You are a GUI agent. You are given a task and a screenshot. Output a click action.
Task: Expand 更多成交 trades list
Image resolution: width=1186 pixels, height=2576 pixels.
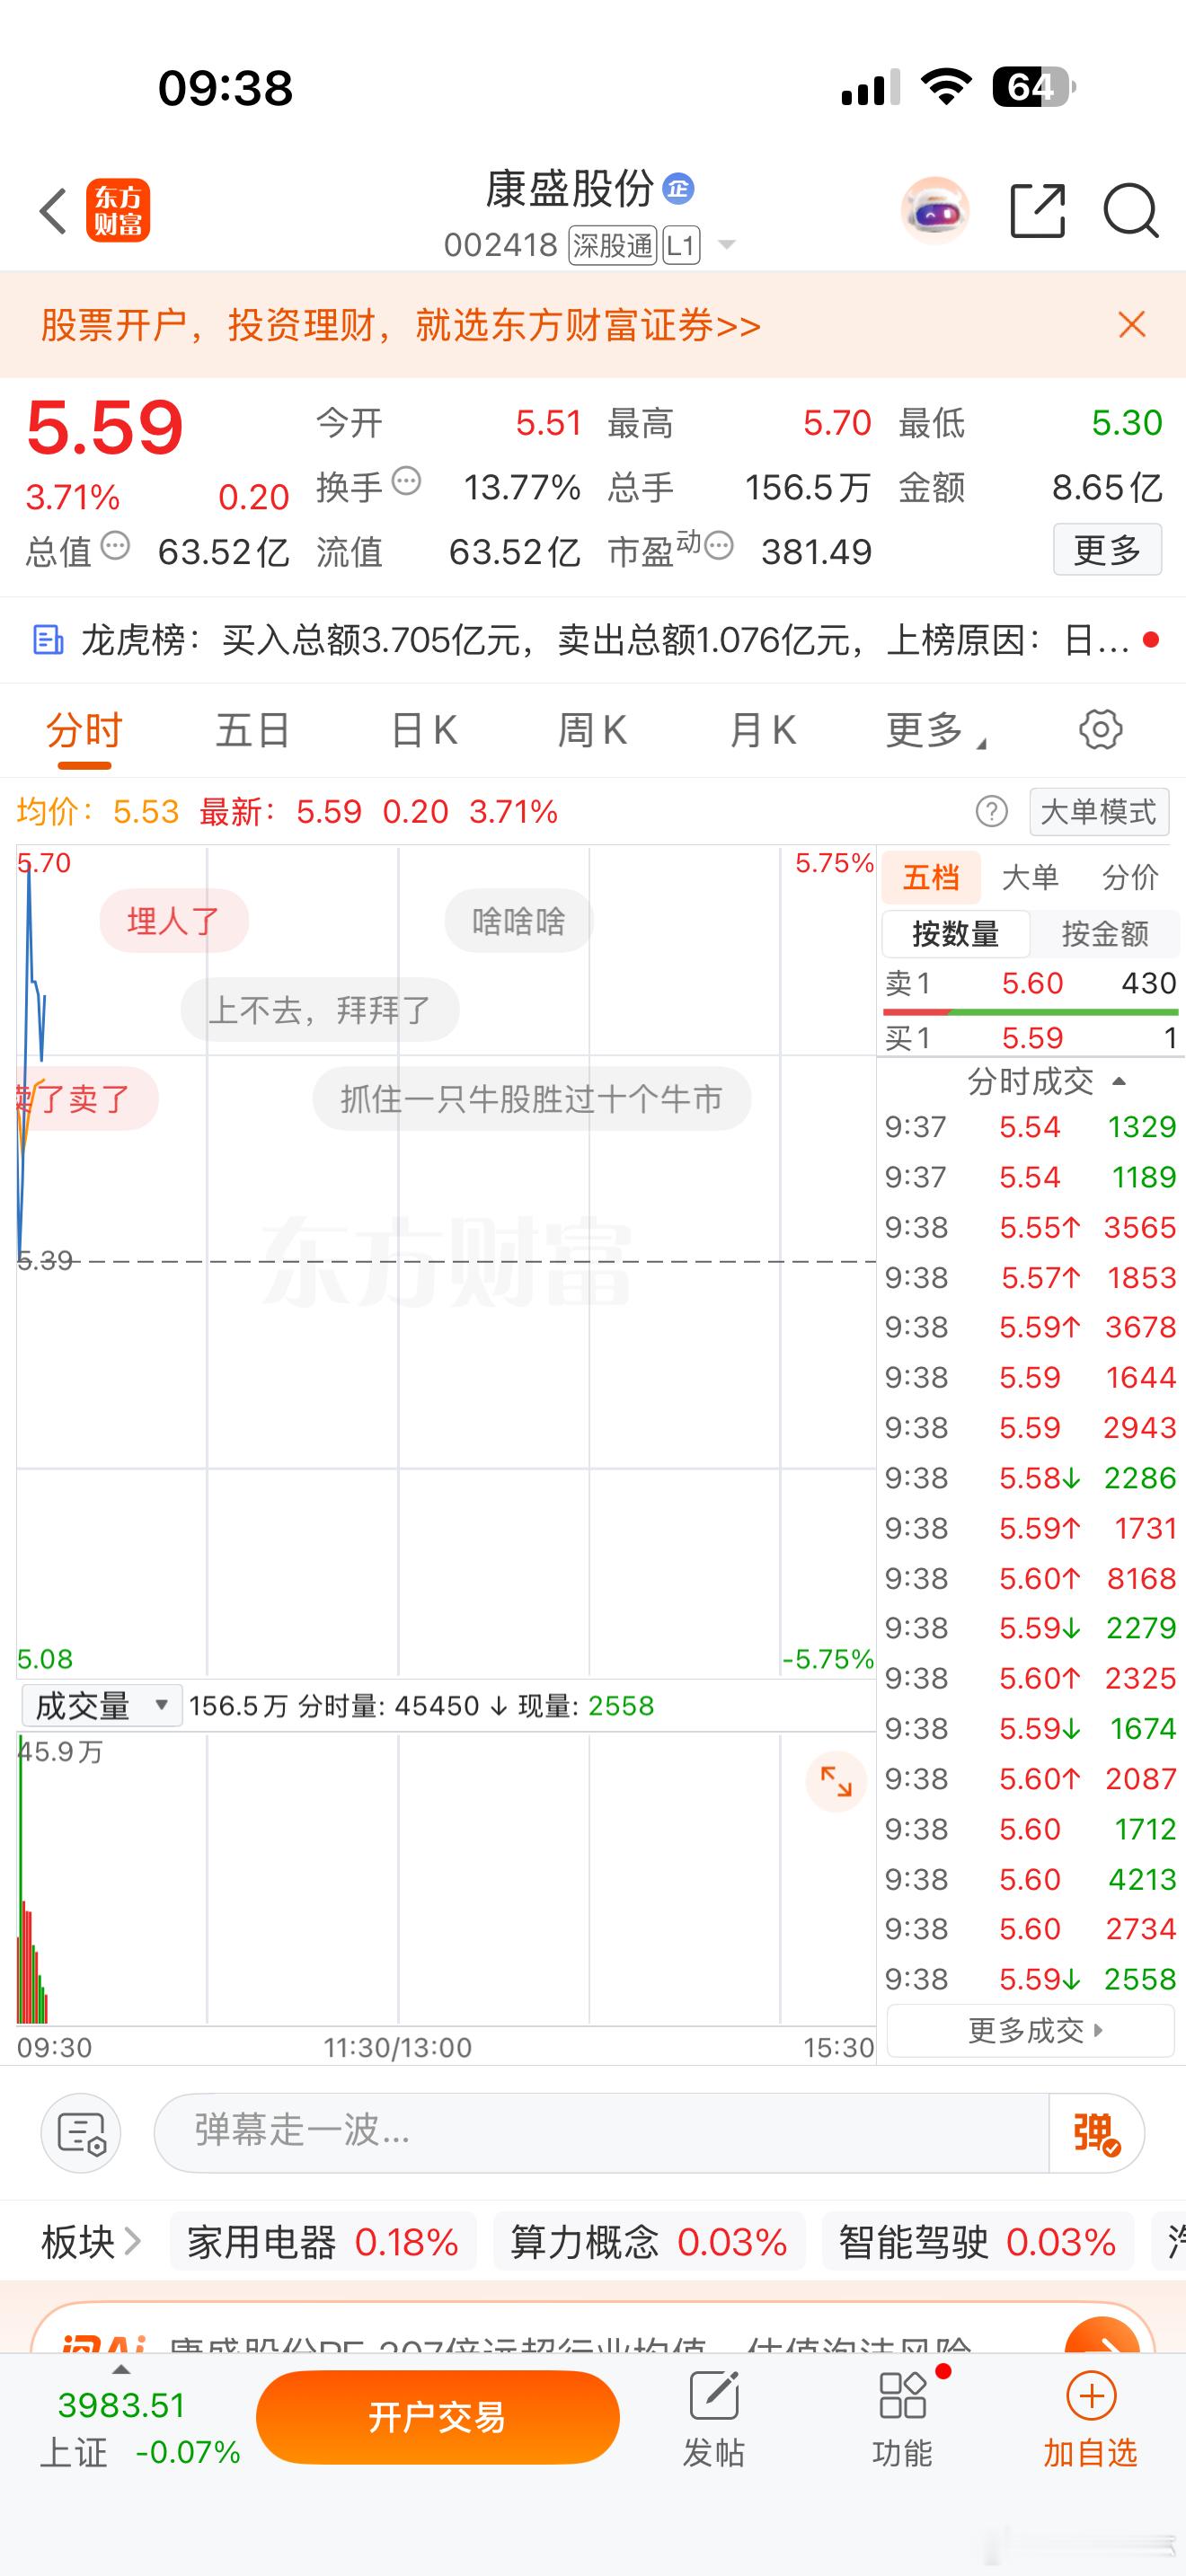click(1031, 2031)
